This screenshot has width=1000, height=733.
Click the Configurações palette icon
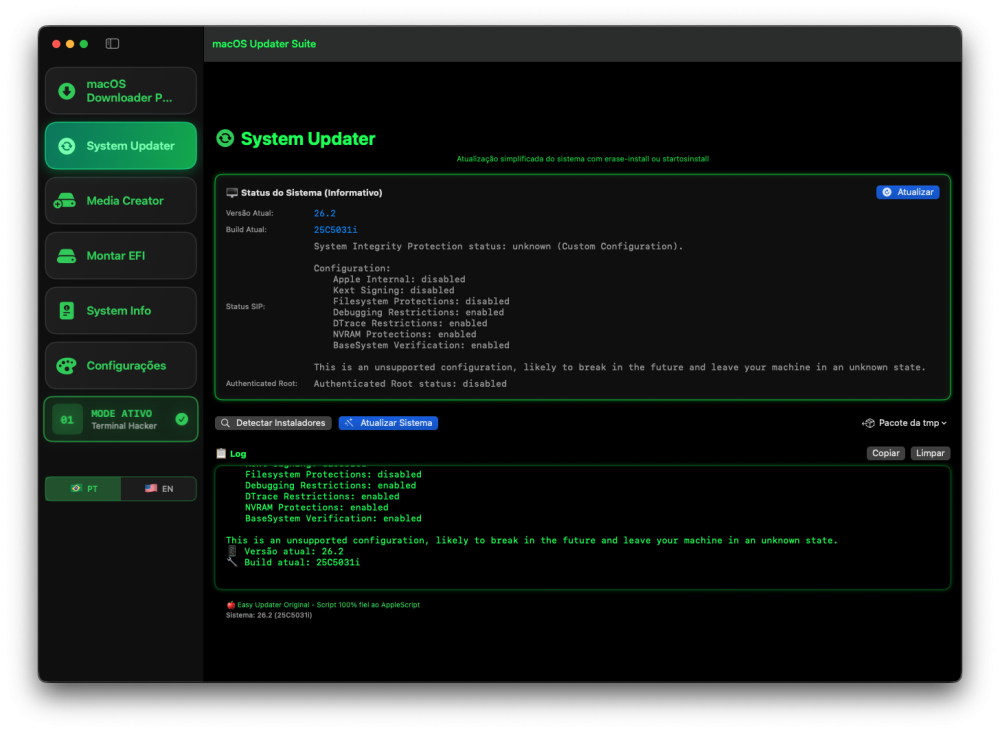pyautogui.click(x=66, y=366)
